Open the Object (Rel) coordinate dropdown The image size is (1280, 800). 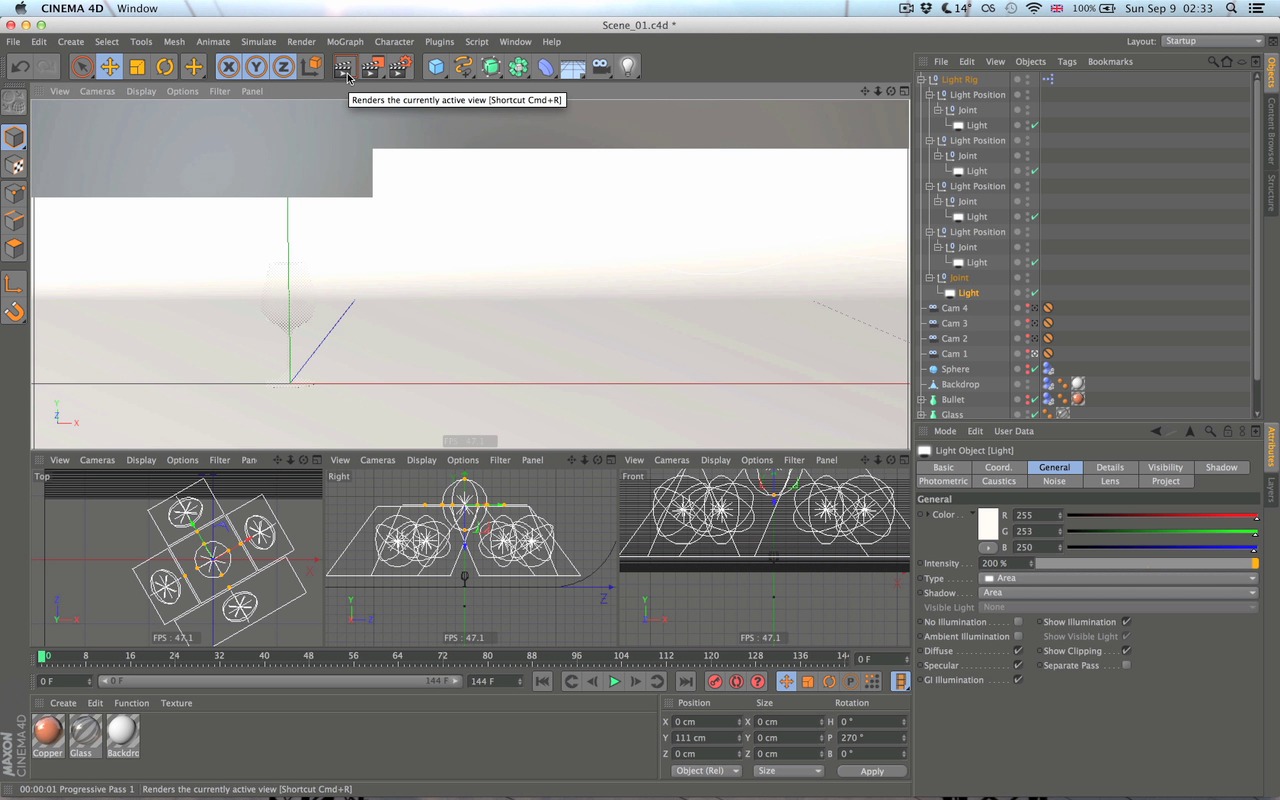707,771
